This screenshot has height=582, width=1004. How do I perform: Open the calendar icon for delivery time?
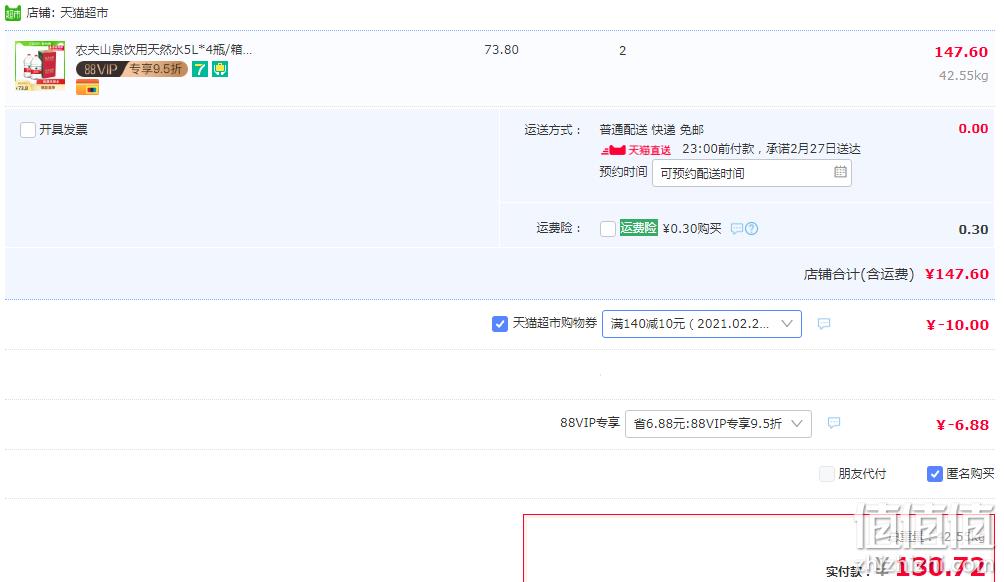pos(840,172)
